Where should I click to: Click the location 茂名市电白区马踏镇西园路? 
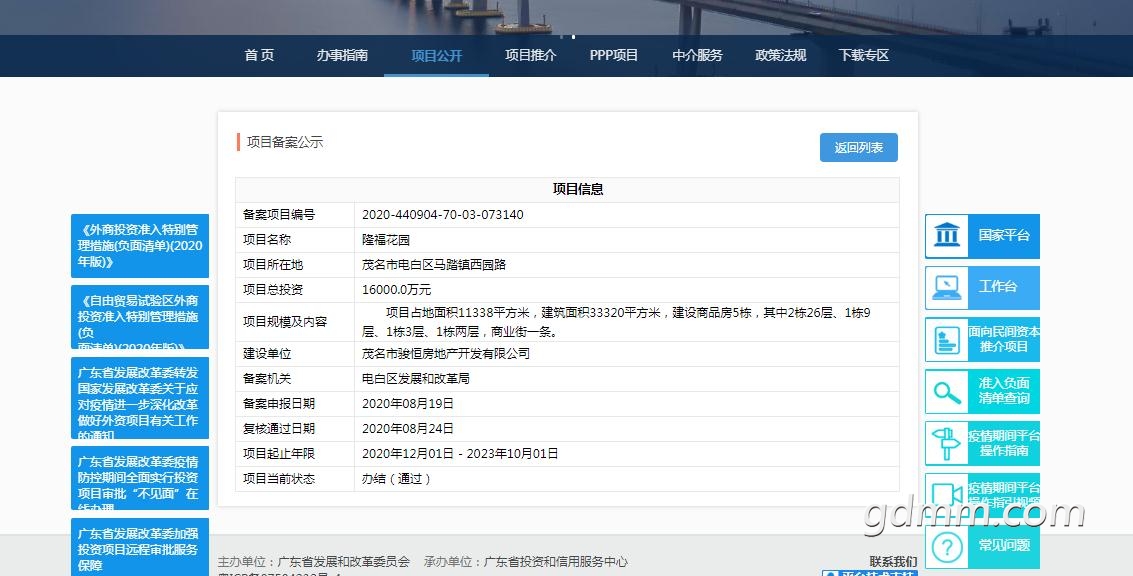pyautogui.click(x=434, y=265)
